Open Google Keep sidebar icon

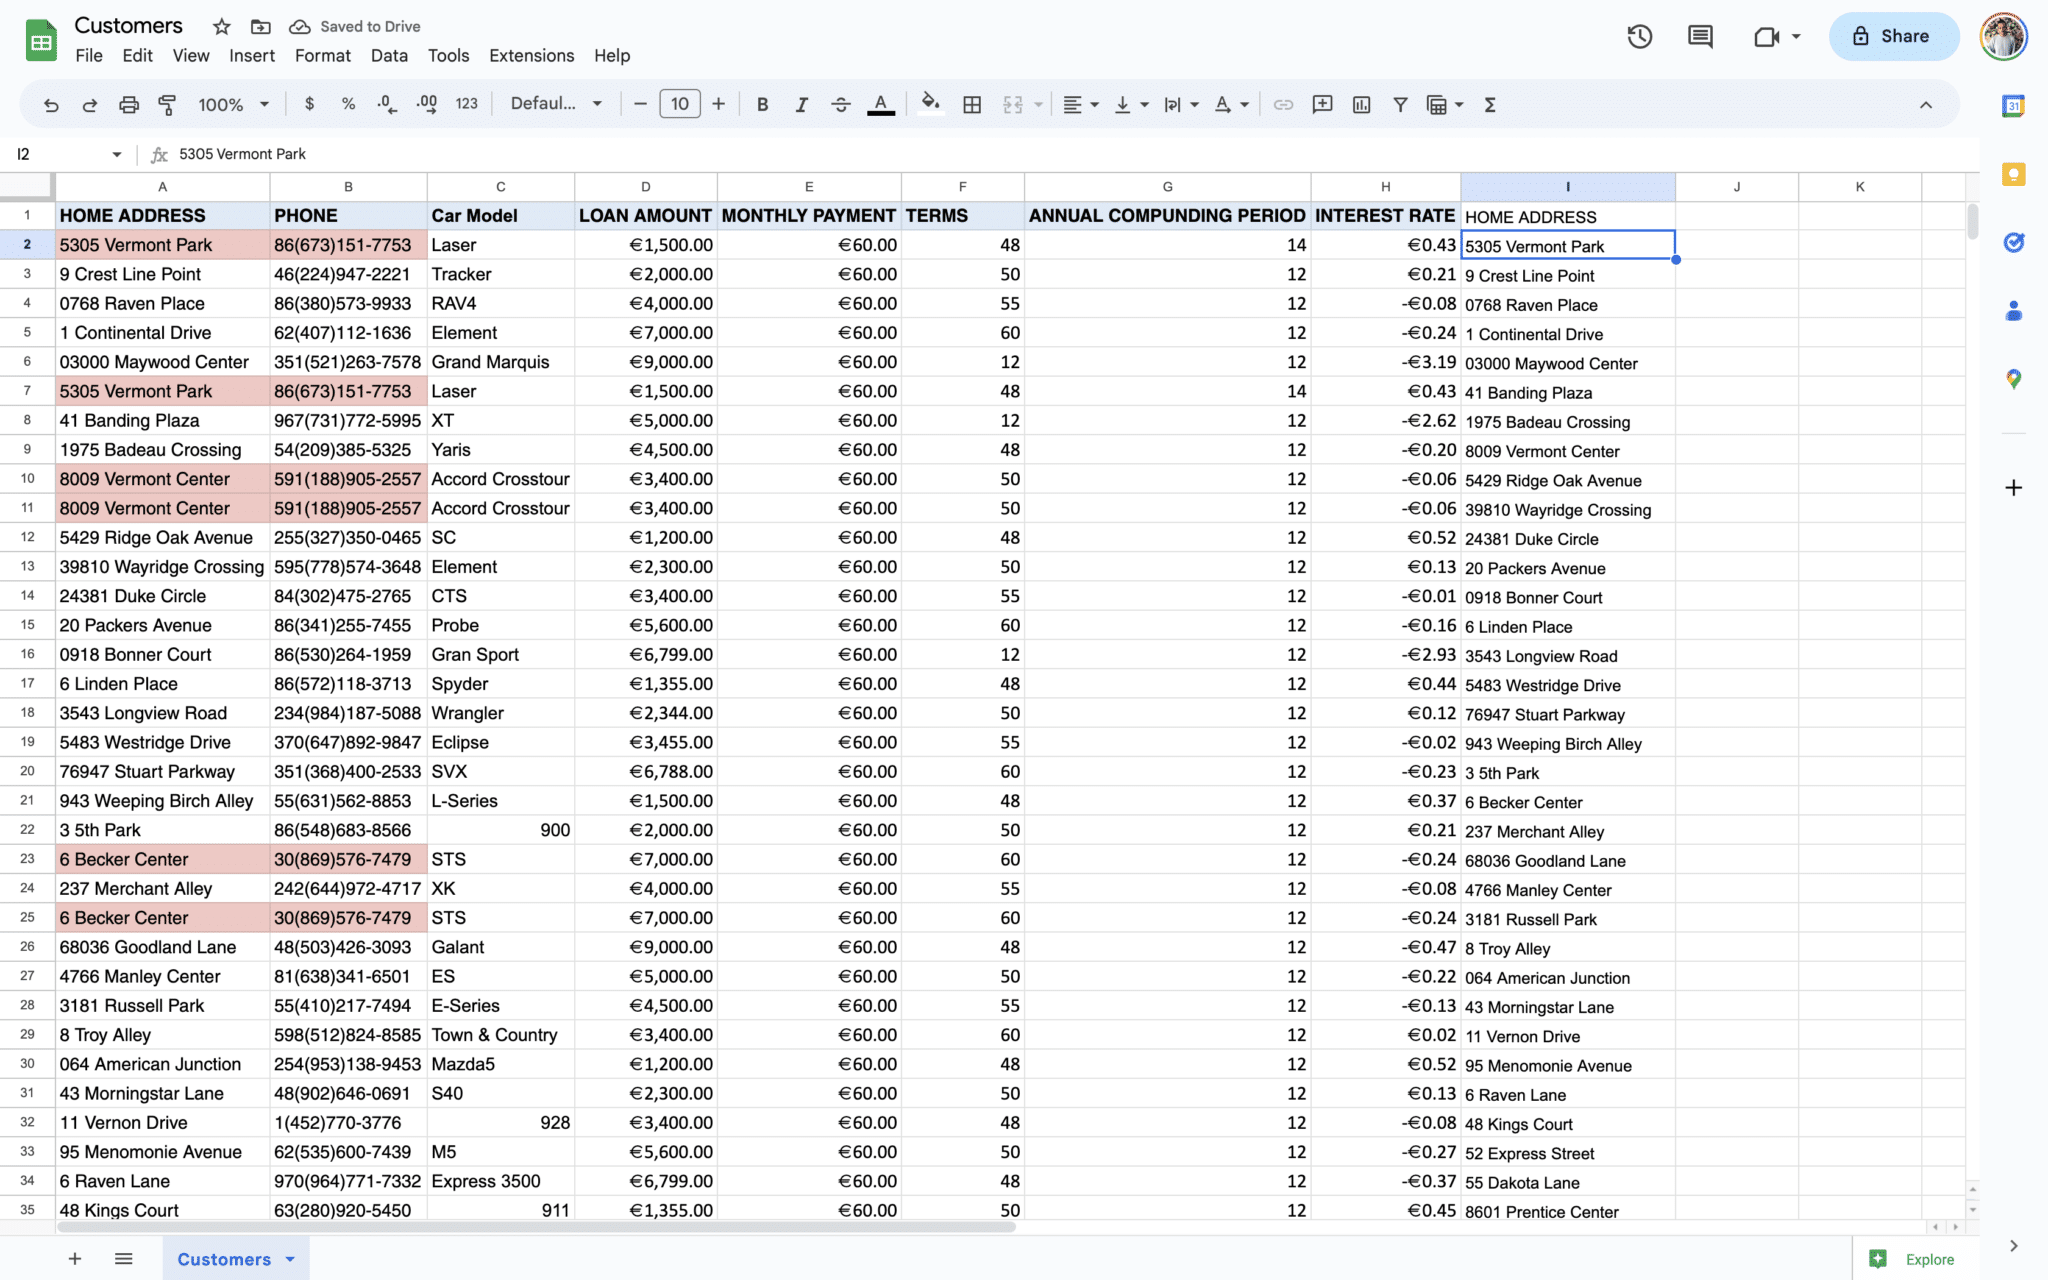(2013, 175)
